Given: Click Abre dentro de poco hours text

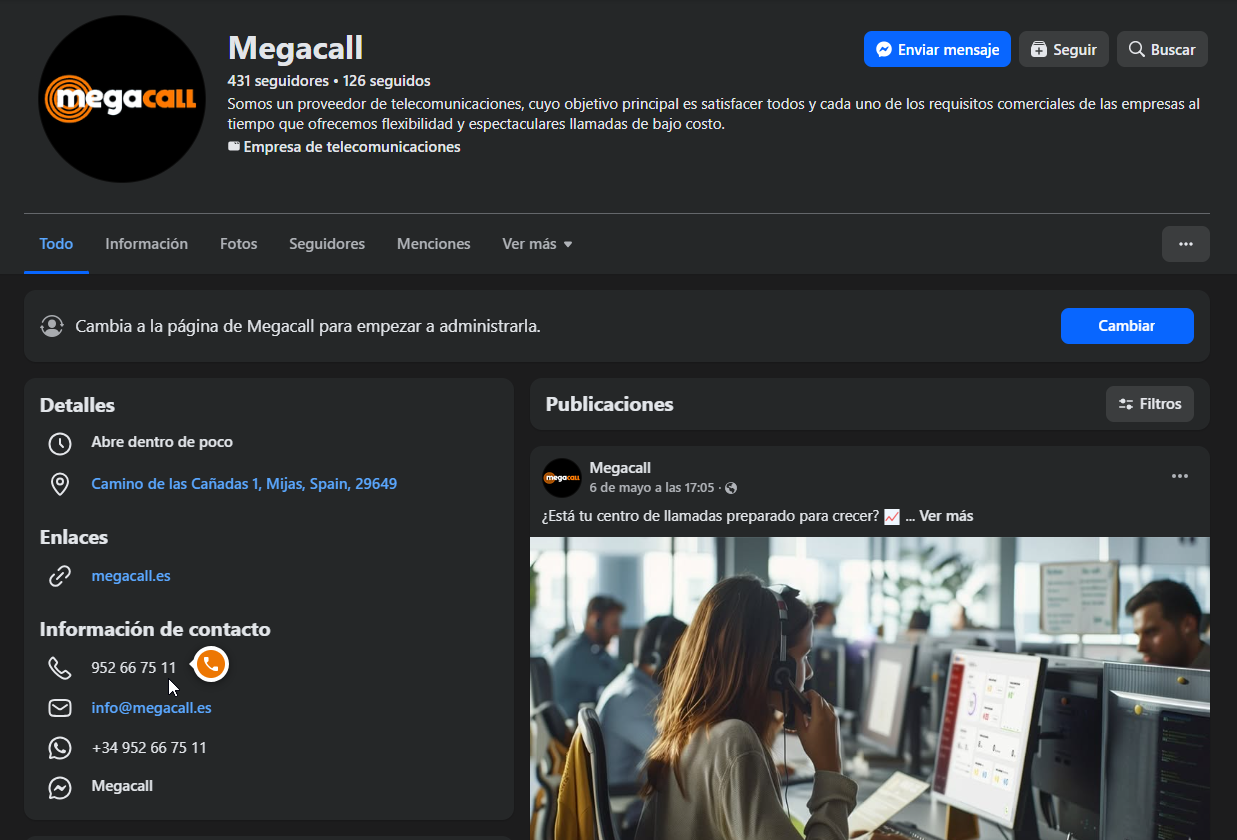Looking at the screenshot, I should pyautogui.click(x=162, y=442).
